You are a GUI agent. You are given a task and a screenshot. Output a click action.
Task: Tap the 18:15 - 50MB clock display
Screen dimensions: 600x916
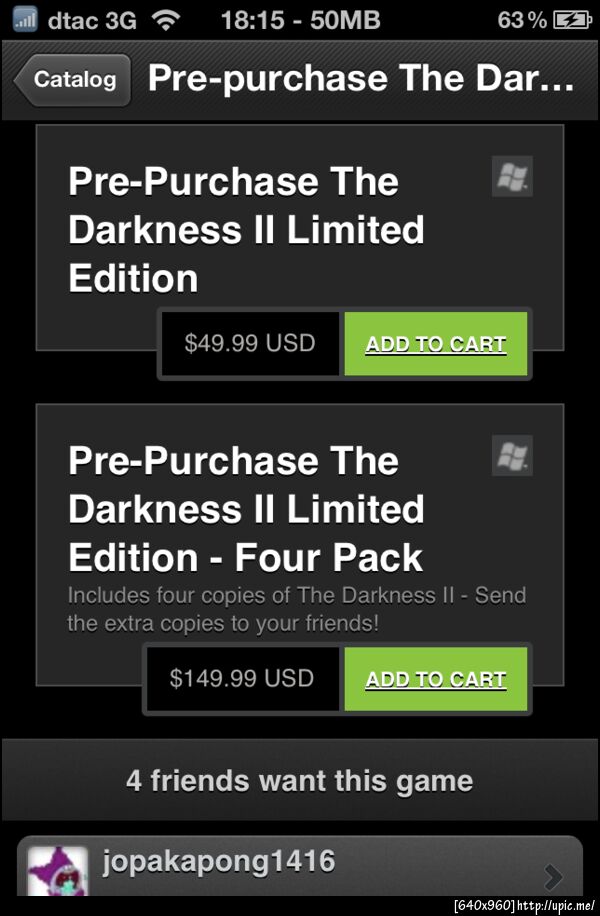(300, 18)
